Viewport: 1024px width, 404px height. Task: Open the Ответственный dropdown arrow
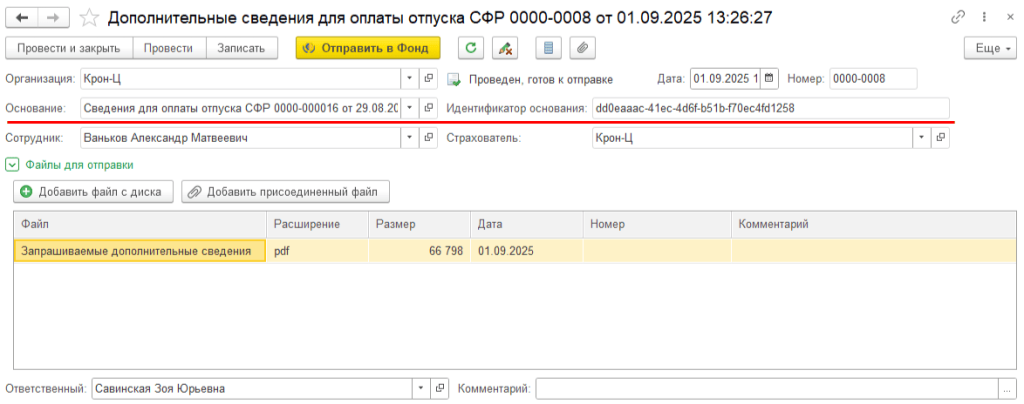[421, 389]
